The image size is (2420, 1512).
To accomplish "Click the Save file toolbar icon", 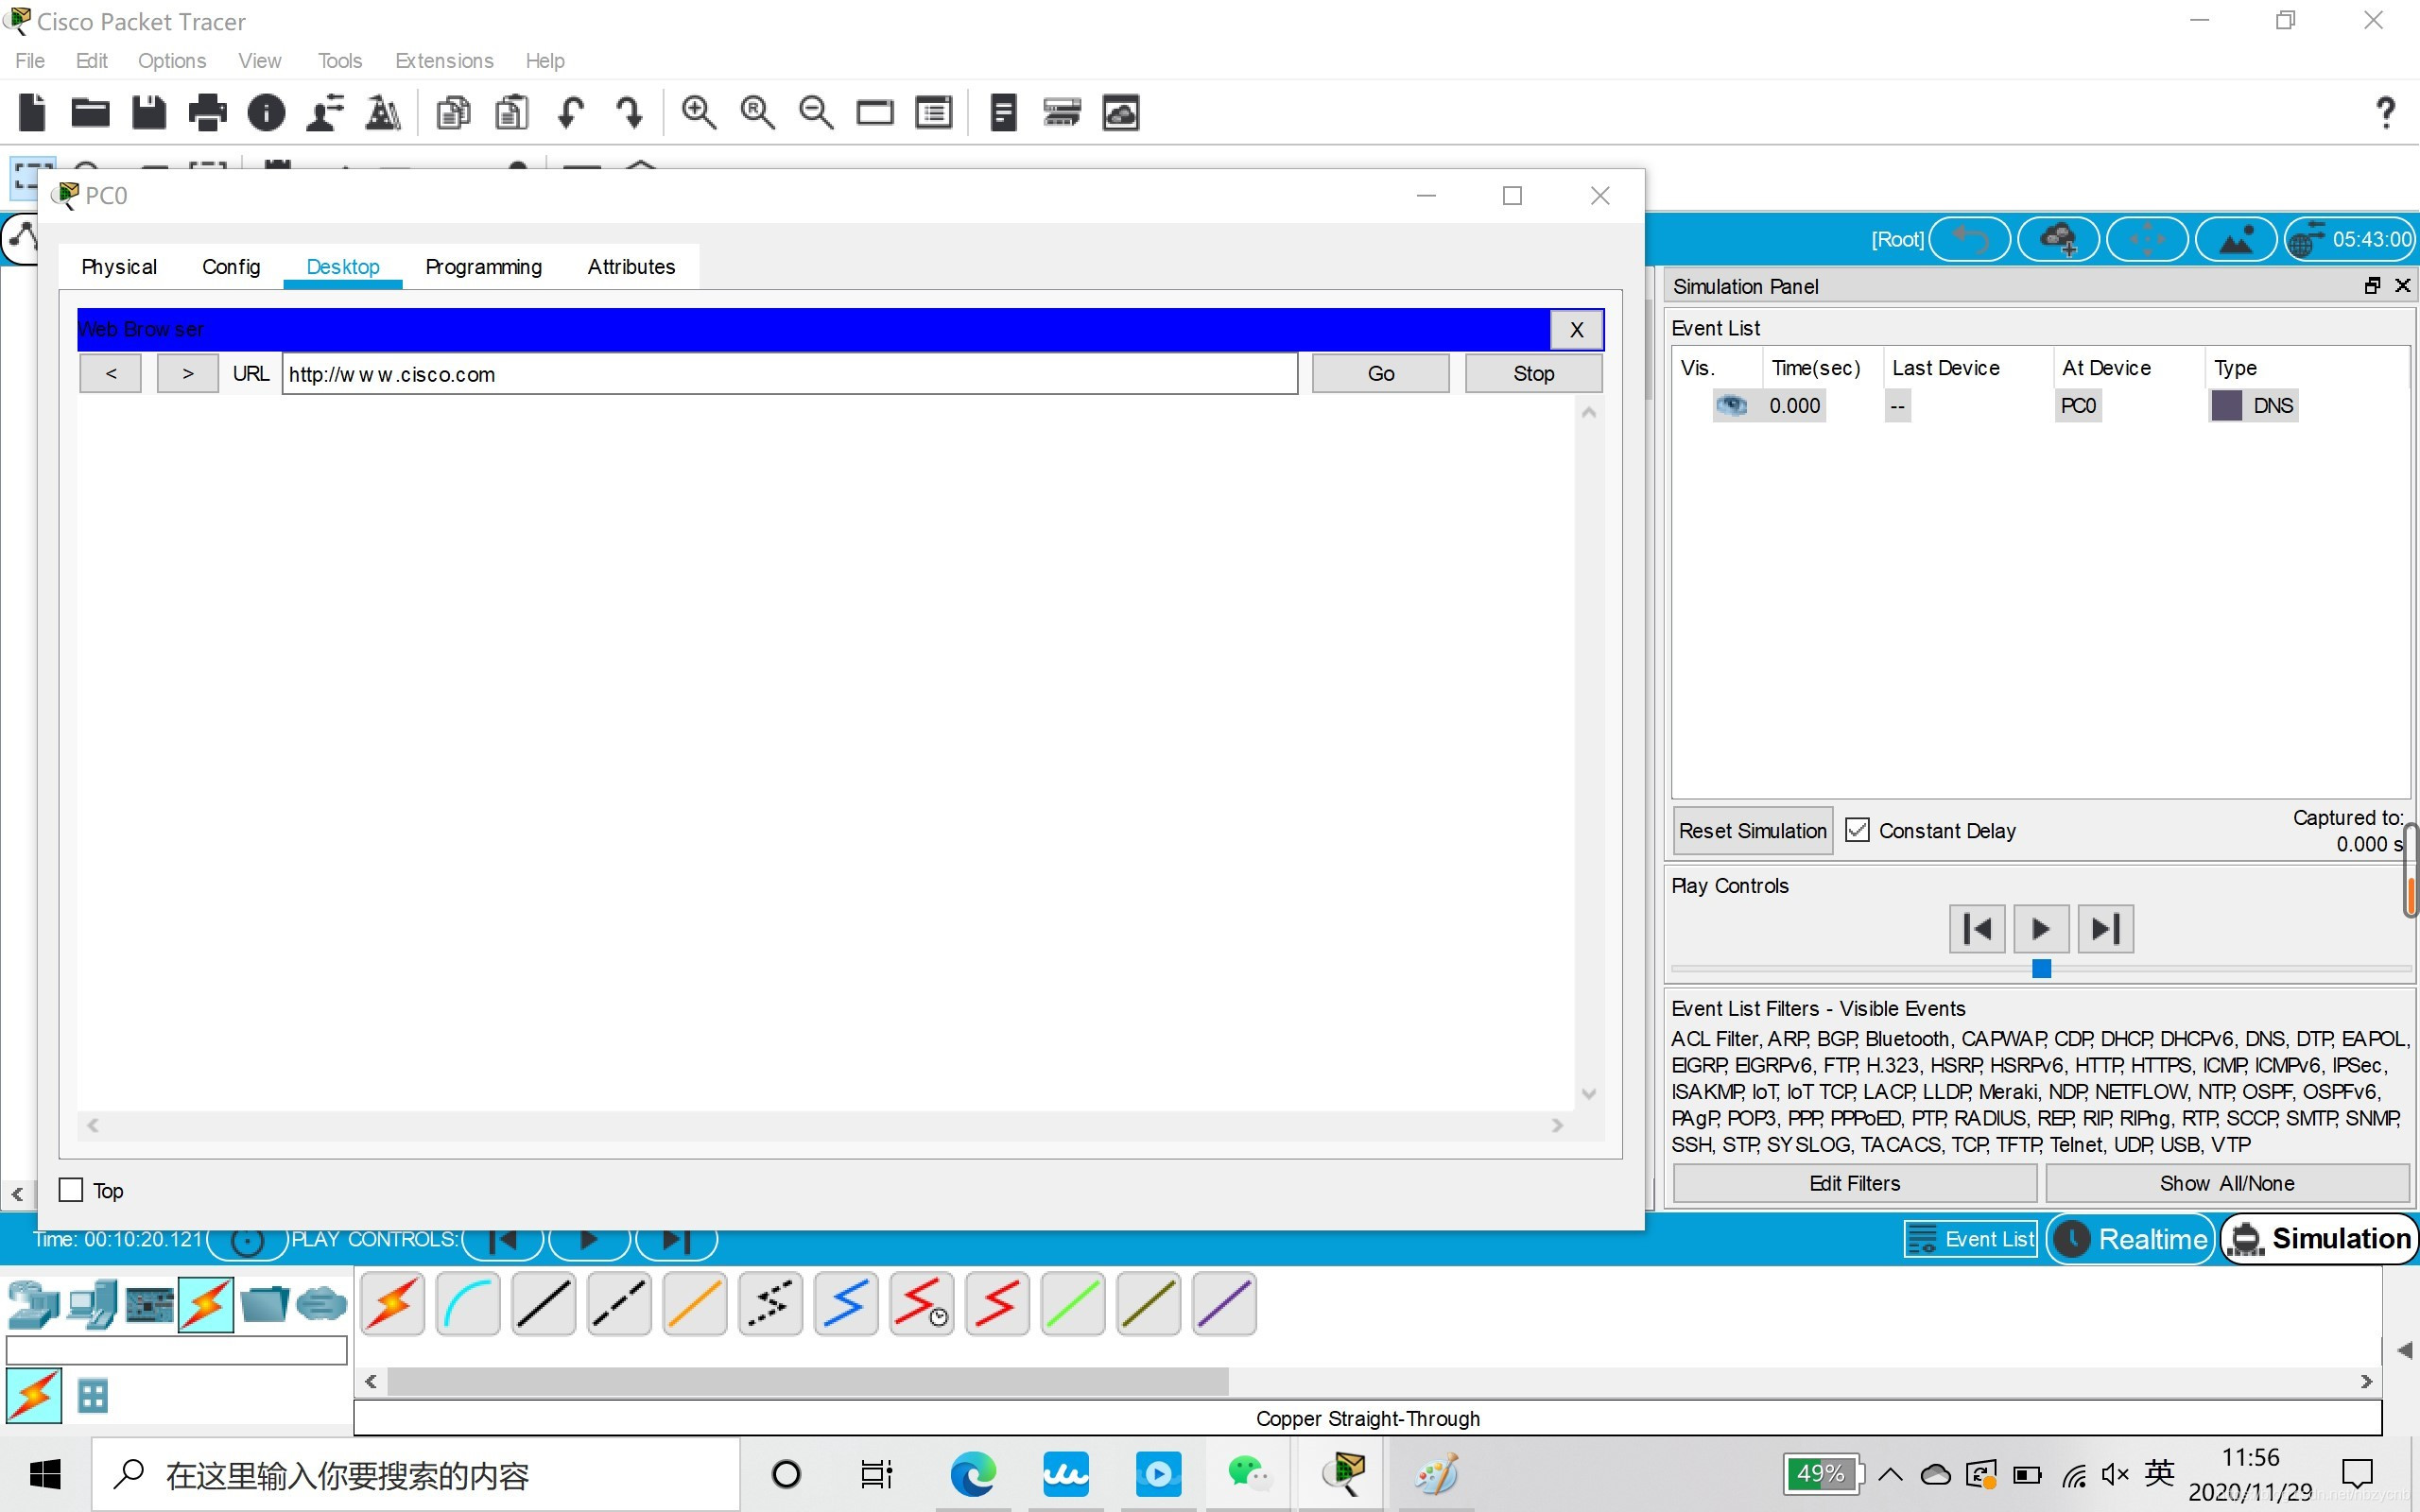I will point(149,113).
